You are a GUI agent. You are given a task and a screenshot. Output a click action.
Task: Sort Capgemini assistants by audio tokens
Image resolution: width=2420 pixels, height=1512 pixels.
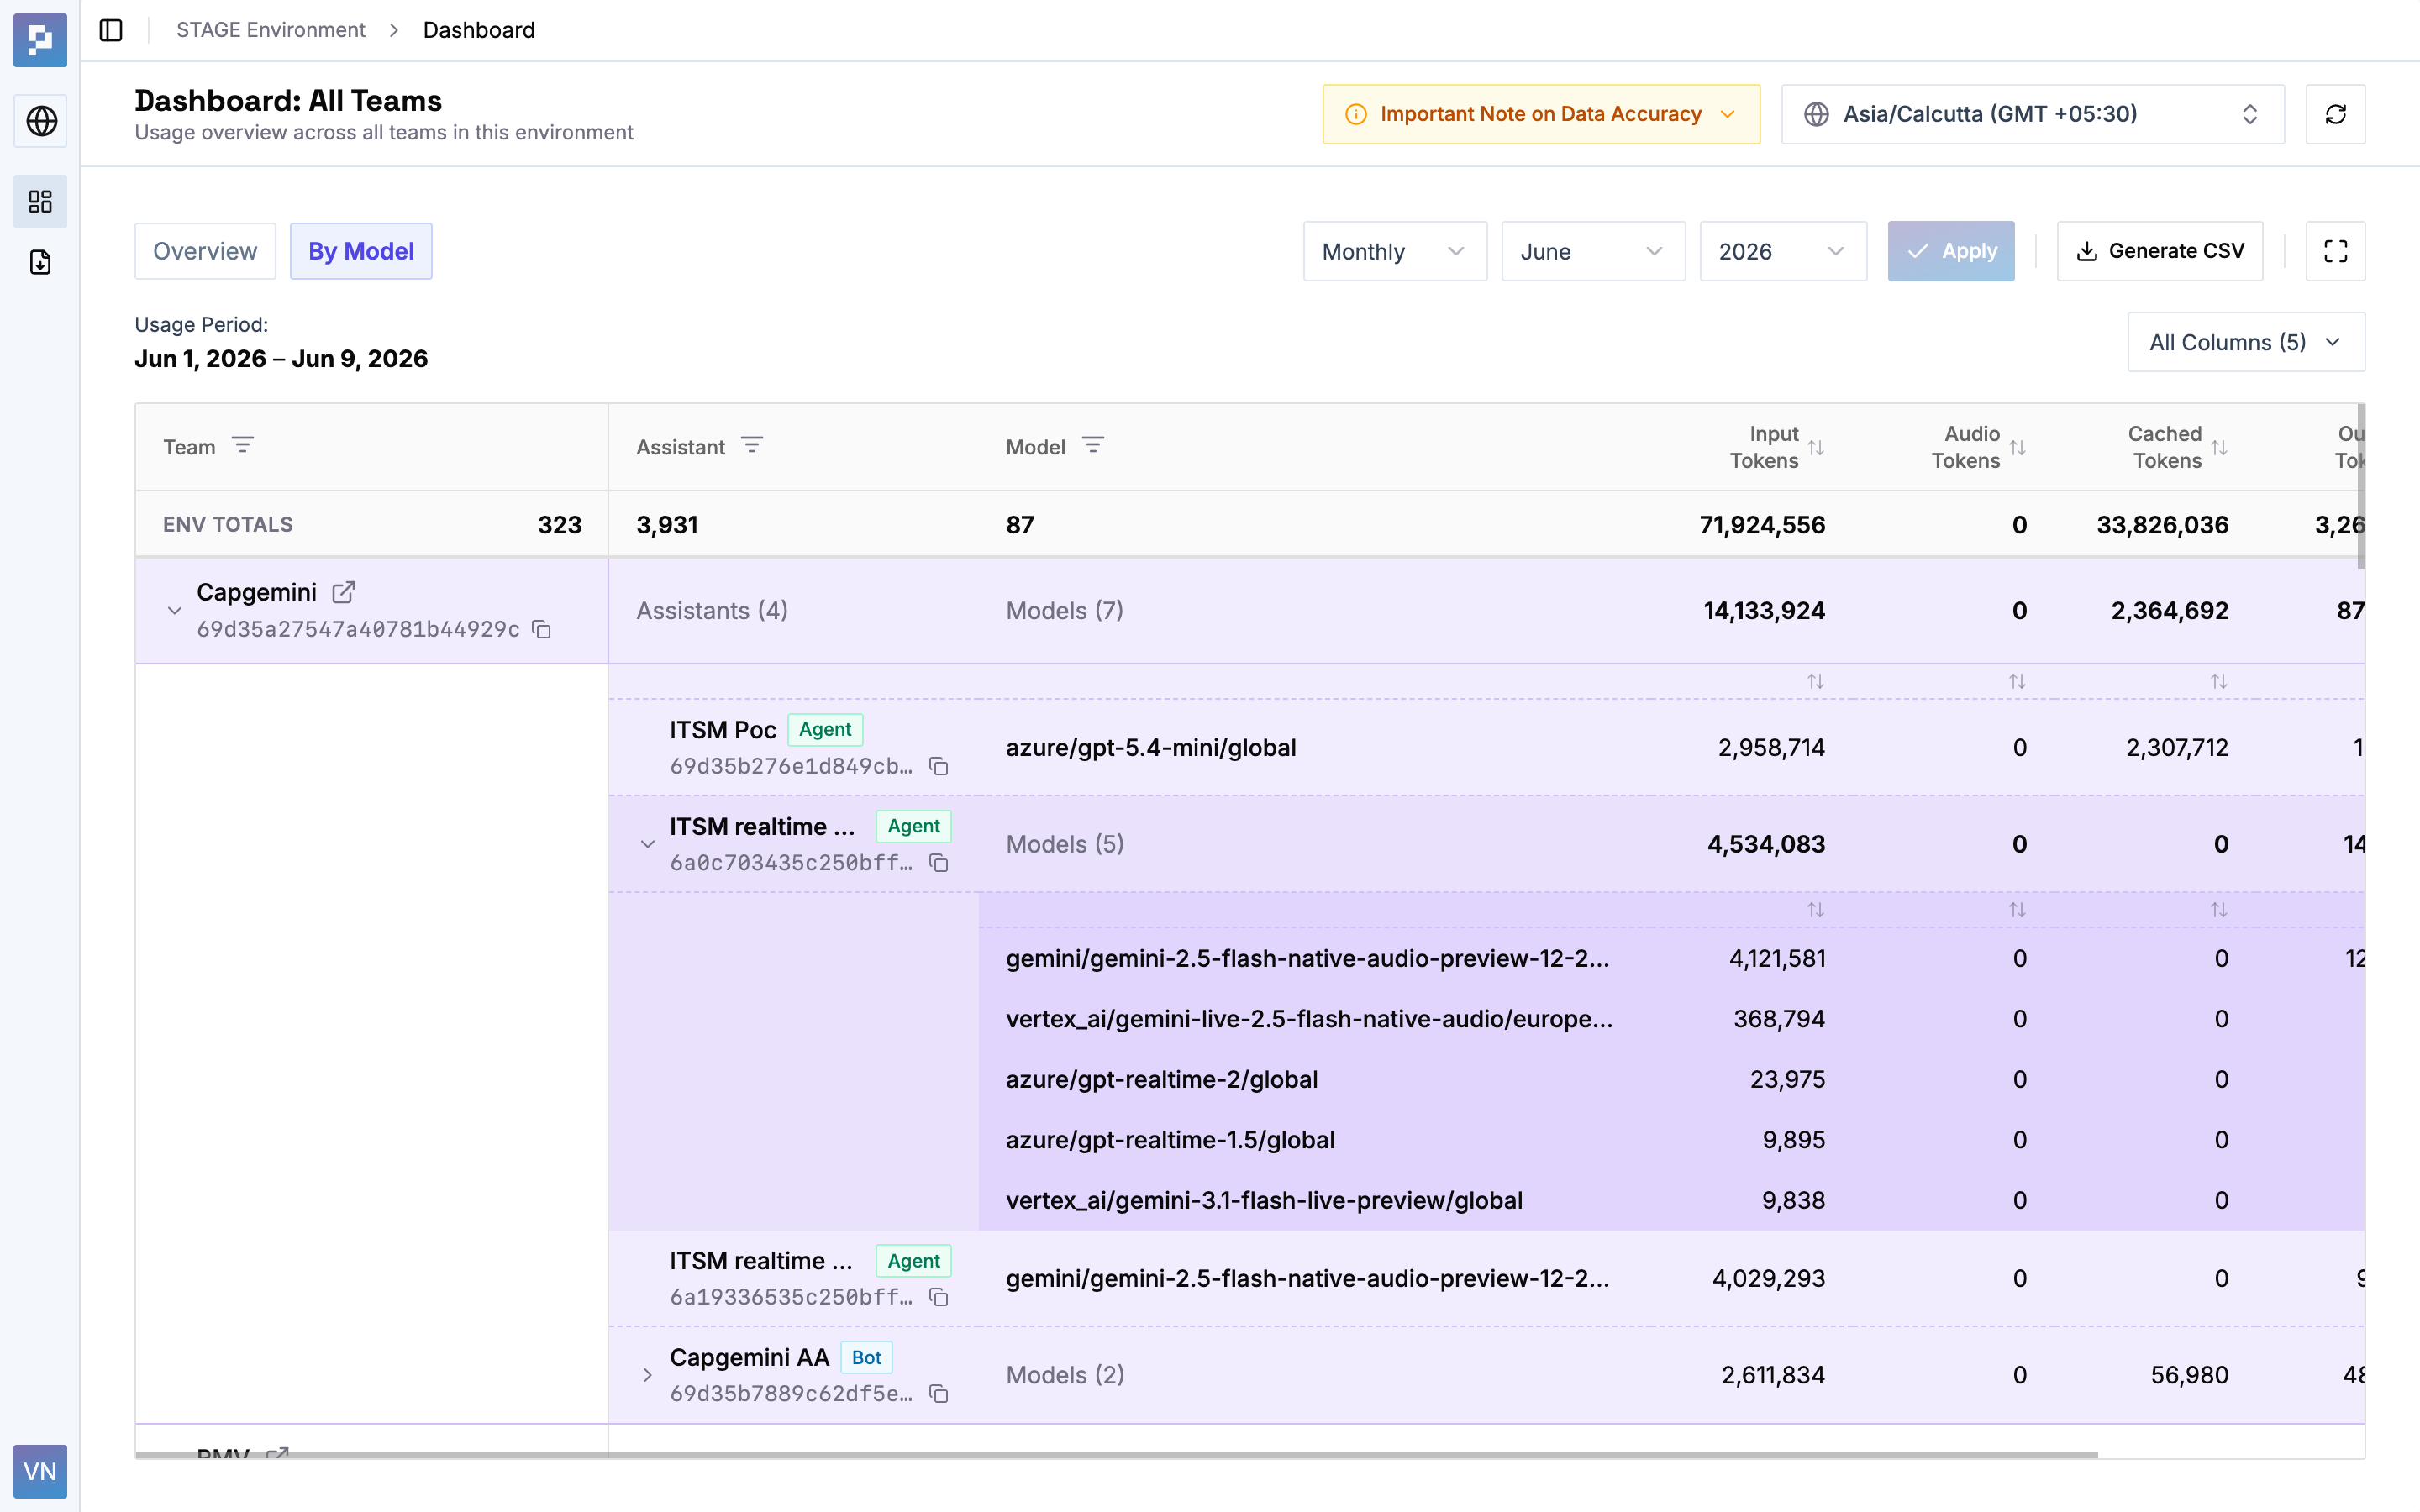coord(2017,681)
